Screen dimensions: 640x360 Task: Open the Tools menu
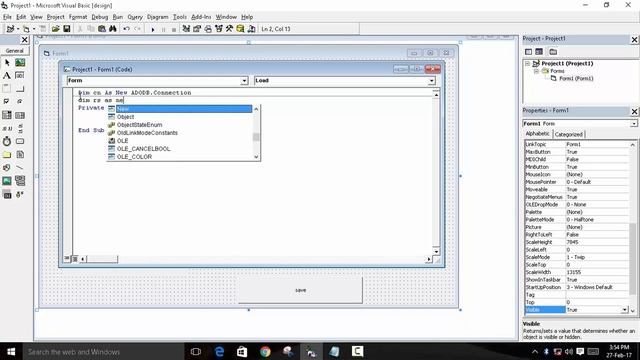[180, 17]
